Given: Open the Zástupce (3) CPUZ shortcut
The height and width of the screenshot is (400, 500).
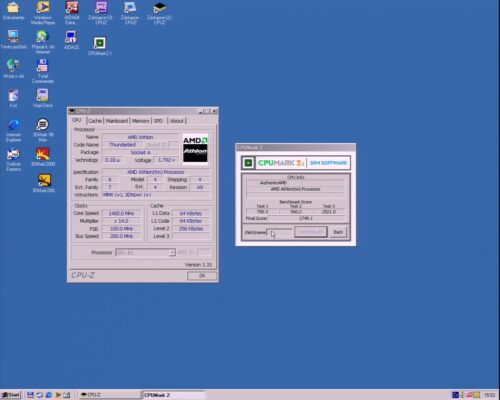Looking at the screenshot, I should tap(101, 13).
